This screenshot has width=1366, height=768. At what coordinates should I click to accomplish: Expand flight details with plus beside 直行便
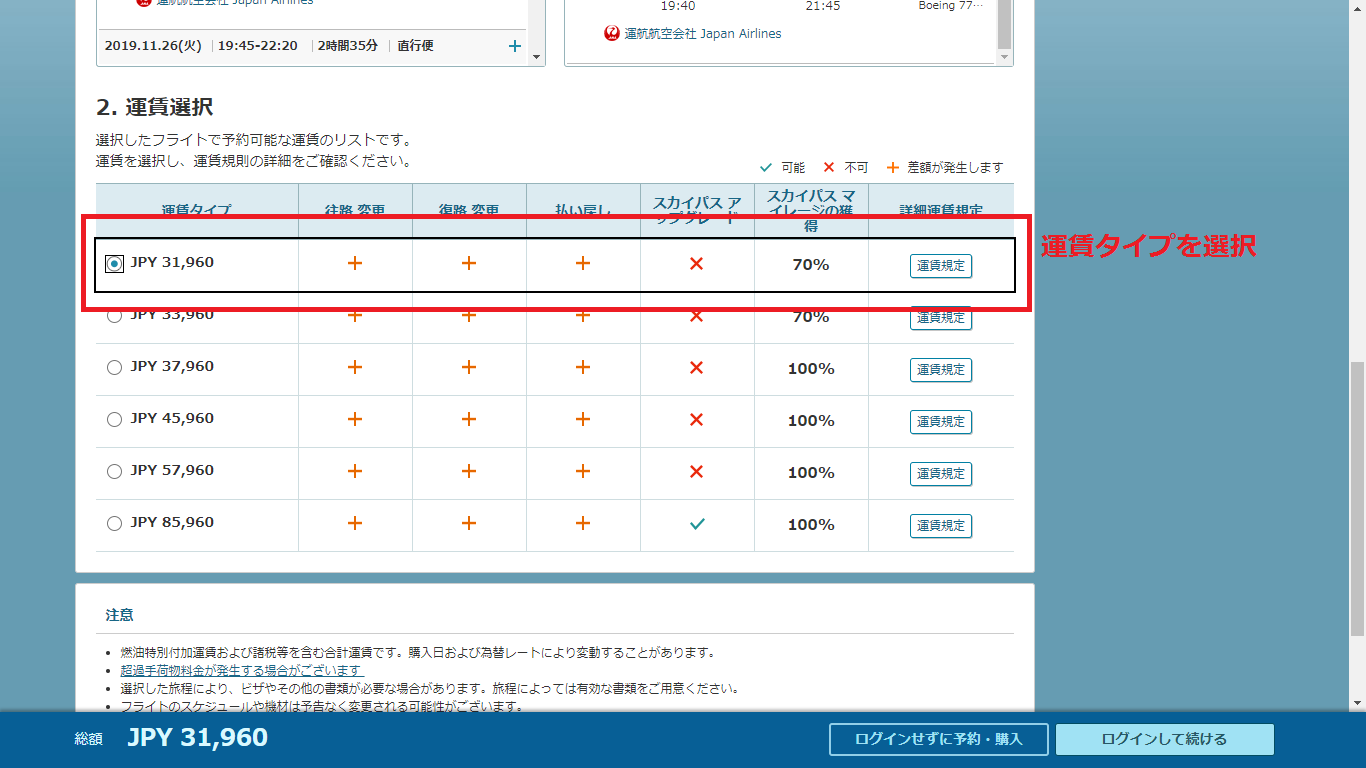515,46
